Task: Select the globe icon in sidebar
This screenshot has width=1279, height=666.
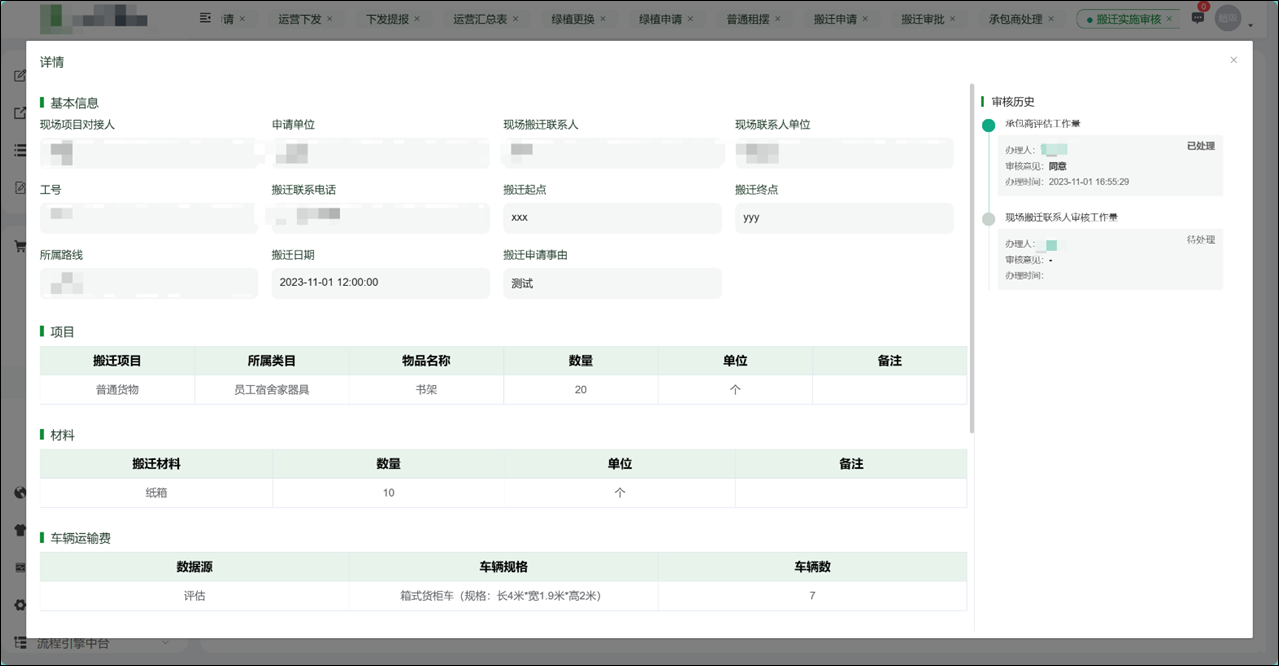Action: point(20,492)
